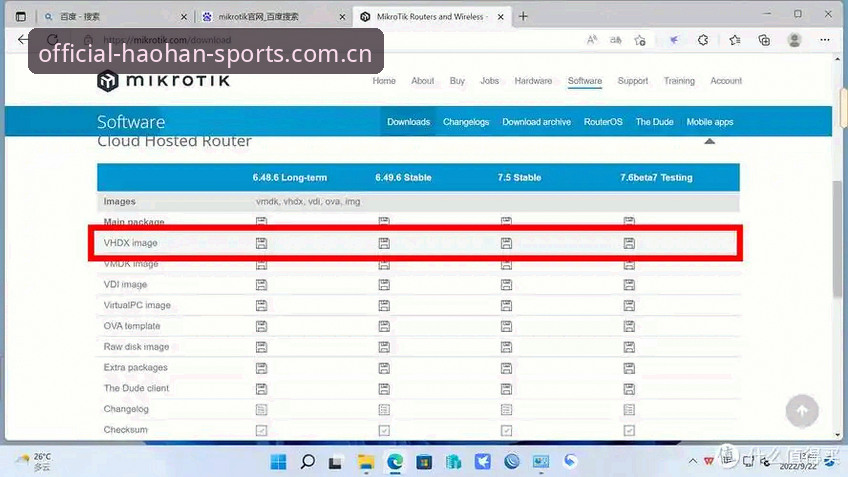Viewport: 848px width, 477px height.
Task: Select the Downloads sub-tab
Action: coord(408,122)
